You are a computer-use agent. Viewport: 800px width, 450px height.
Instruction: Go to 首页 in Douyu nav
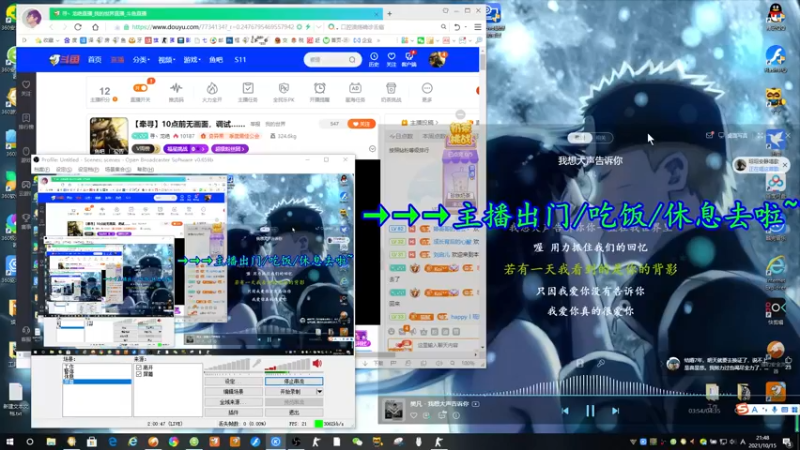[94, 60]
